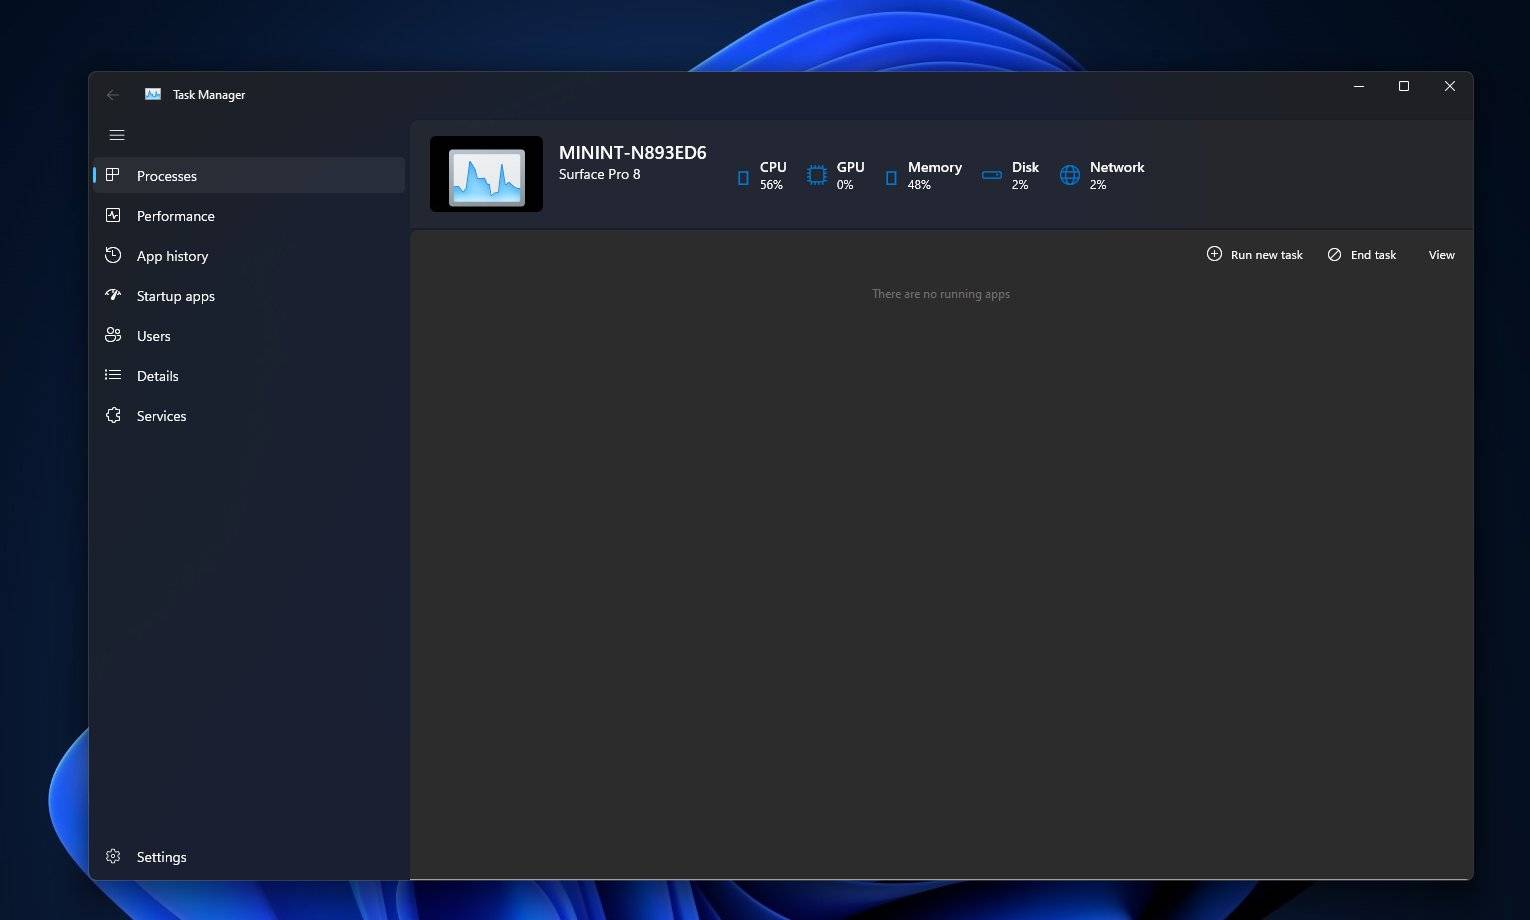
Task: Click the Memory status icon
Action: (x=890, y=176)
